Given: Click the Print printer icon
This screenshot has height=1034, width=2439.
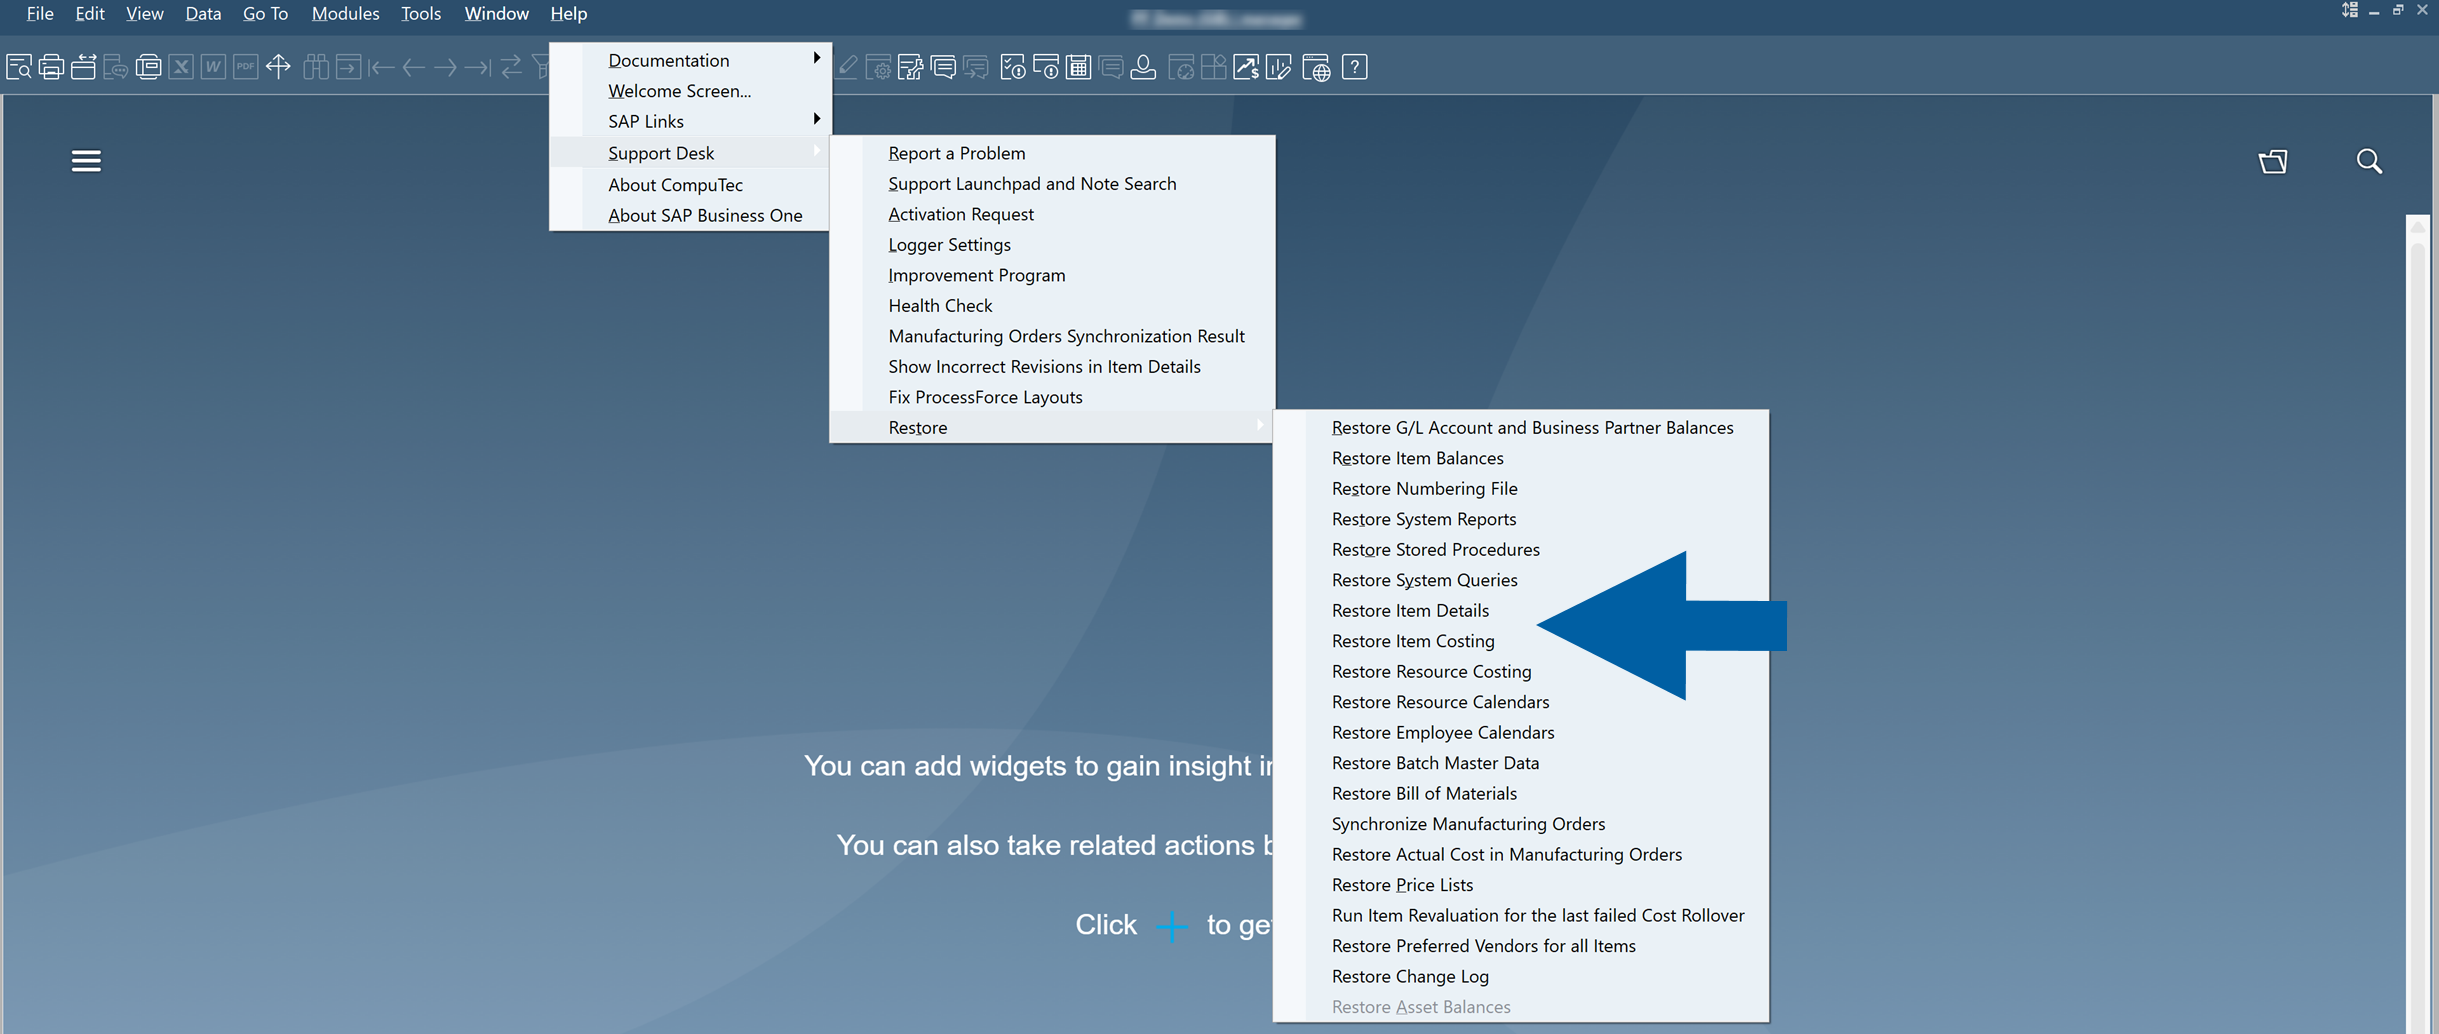Looking at the screenshot, I should 51,67.
